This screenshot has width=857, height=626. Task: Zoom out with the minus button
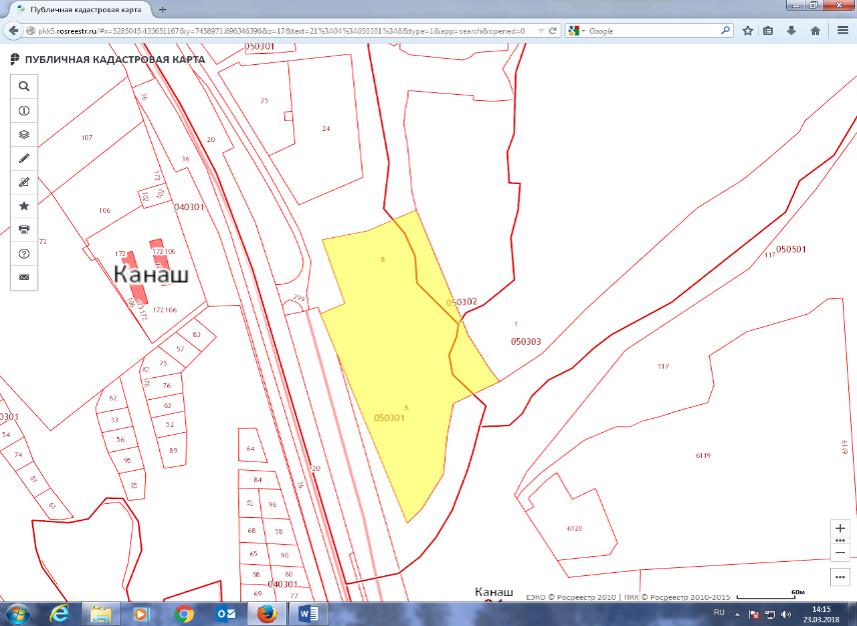839,552
